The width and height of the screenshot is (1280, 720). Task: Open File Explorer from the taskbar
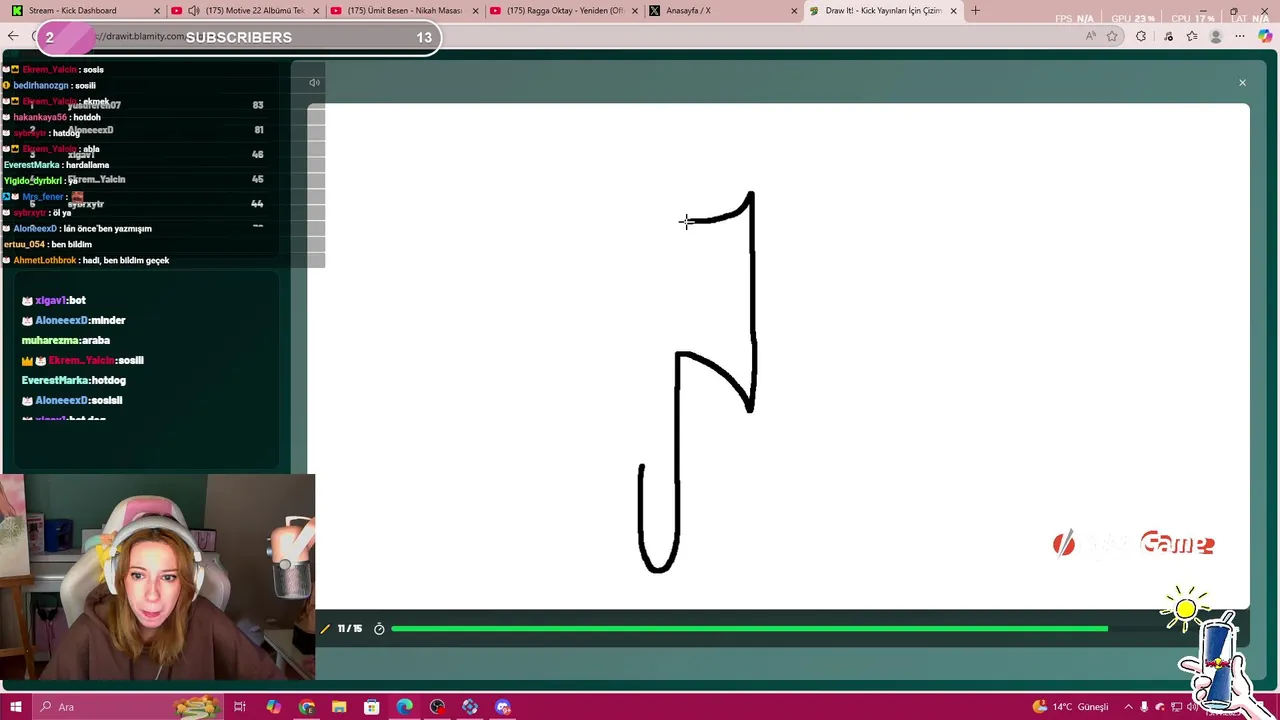339,707
